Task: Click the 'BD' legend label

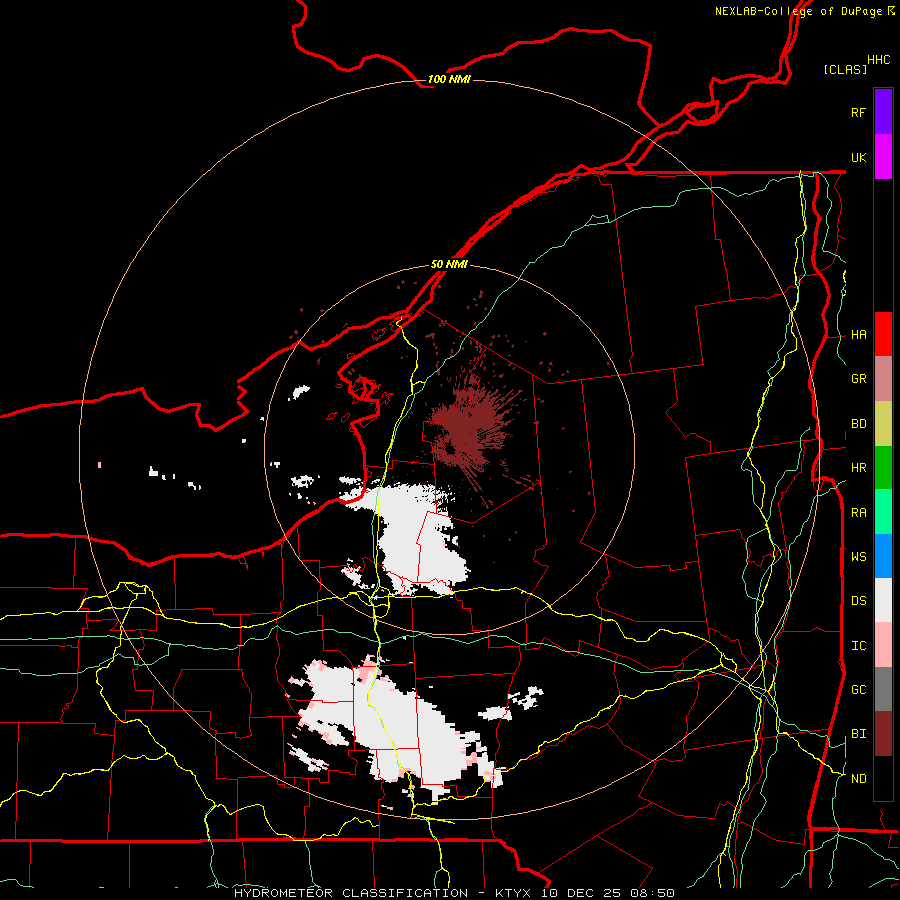Action: point(858,424)
